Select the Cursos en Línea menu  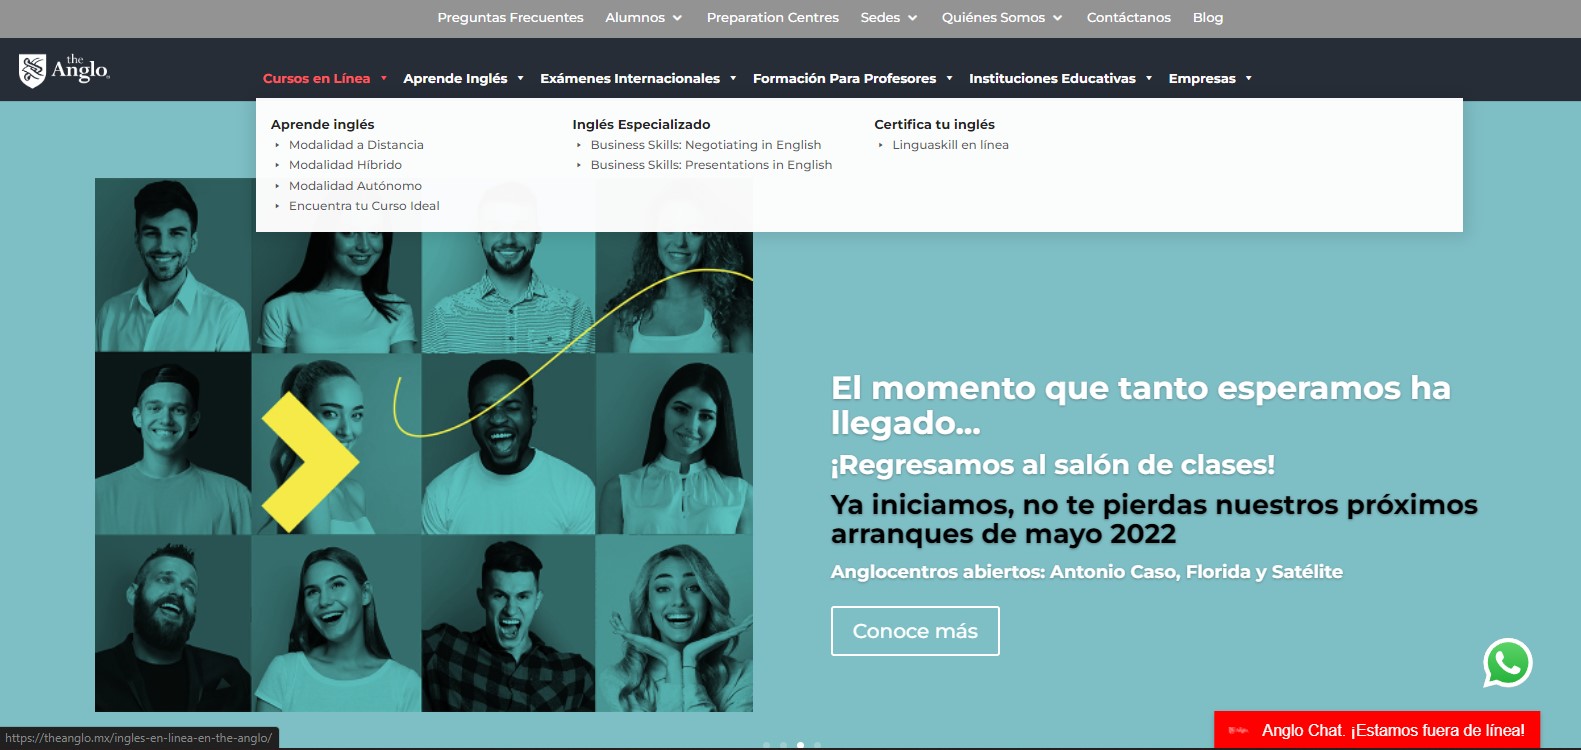tap(316, 78)
